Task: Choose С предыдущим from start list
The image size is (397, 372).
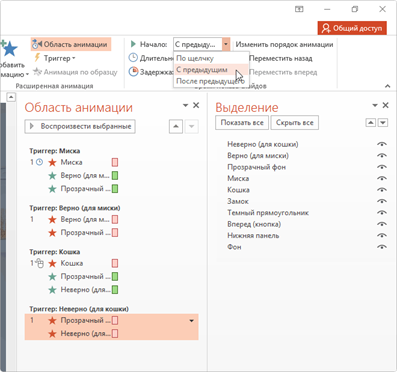Action: tap(211, 70)
